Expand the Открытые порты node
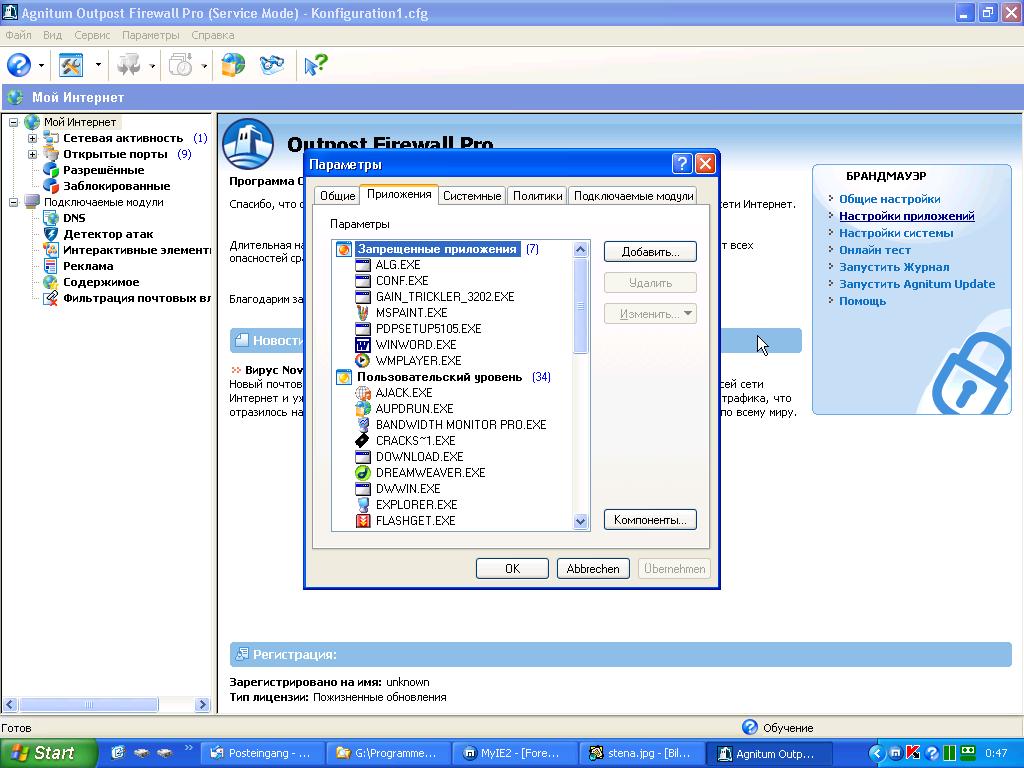 tap(32, 154)
